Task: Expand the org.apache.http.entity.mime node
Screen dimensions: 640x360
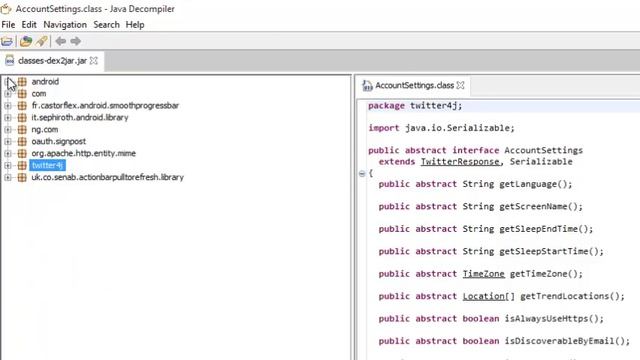Action: (x=8, y=153)
